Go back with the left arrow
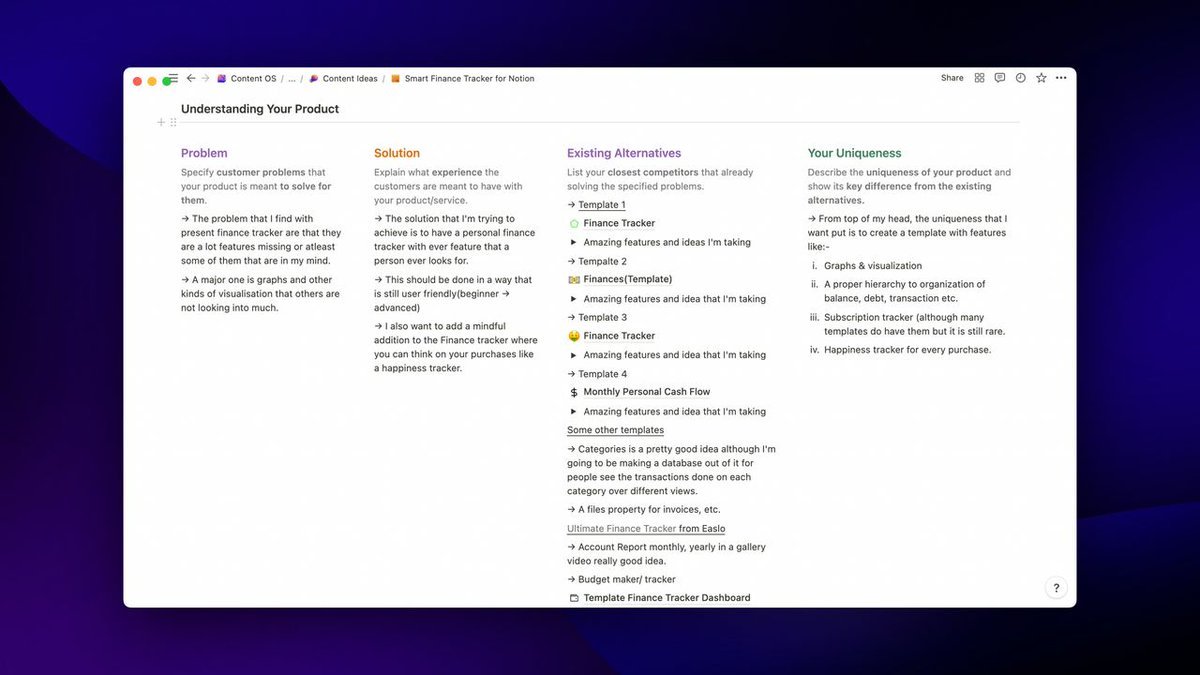Screen dimensions: 1200x675 (191, 78)
